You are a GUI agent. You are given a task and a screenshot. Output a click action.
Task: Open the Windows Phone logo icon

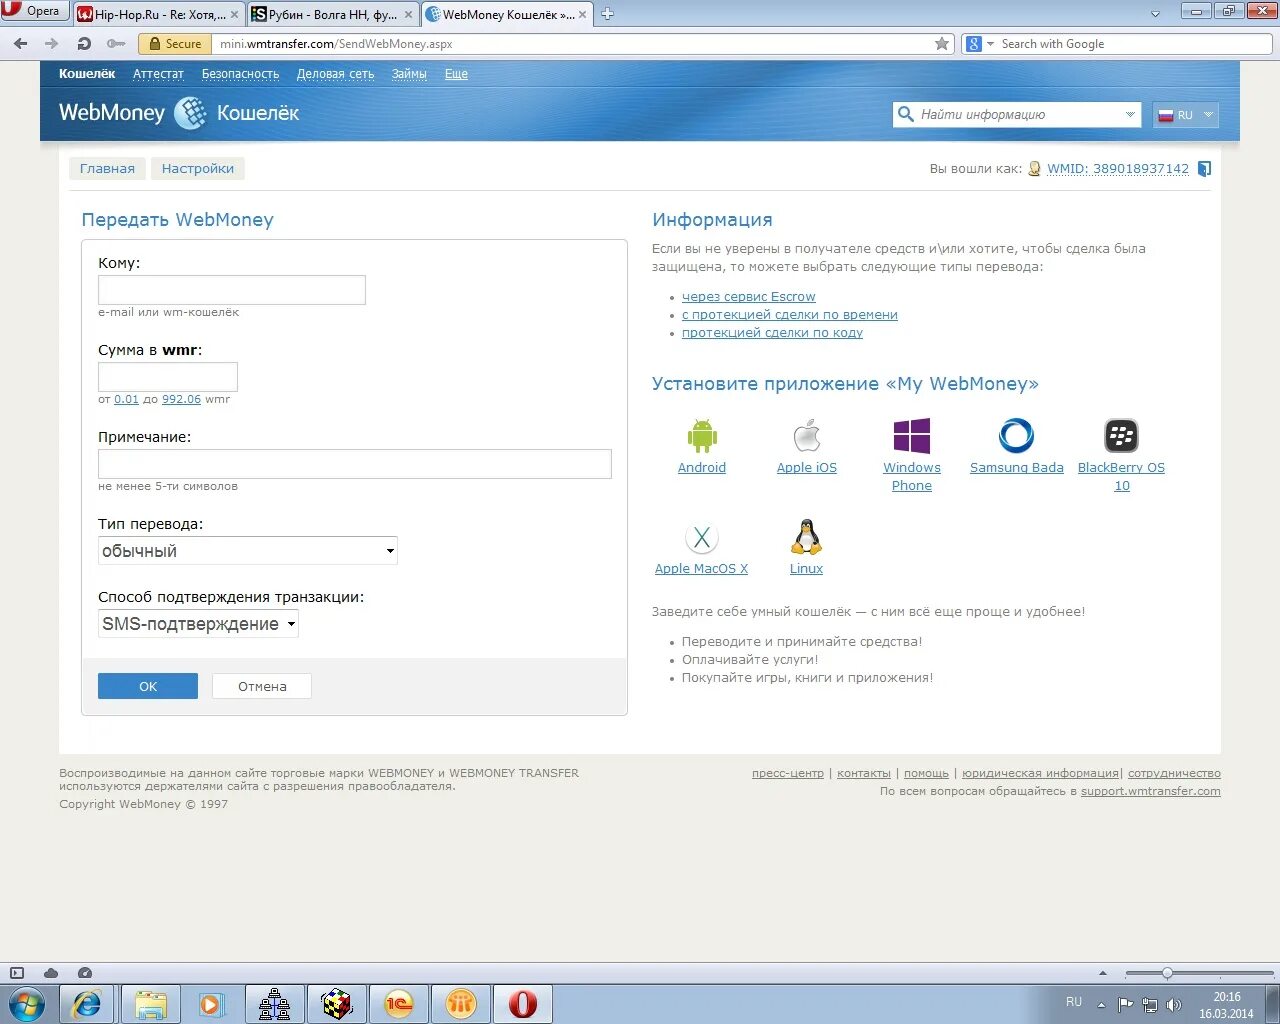tap(912, 436)
